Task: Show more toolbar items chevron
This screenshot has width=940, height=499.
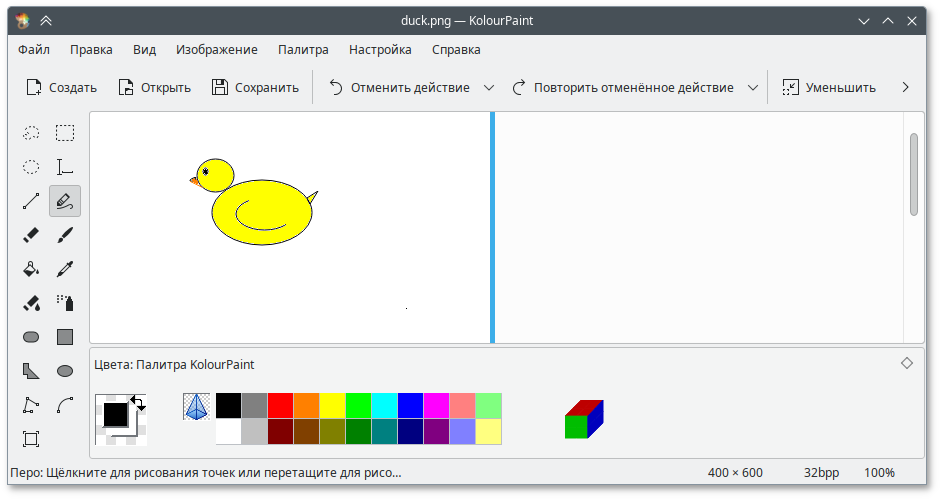Action: pyautogui.click(x=906, y=88)
